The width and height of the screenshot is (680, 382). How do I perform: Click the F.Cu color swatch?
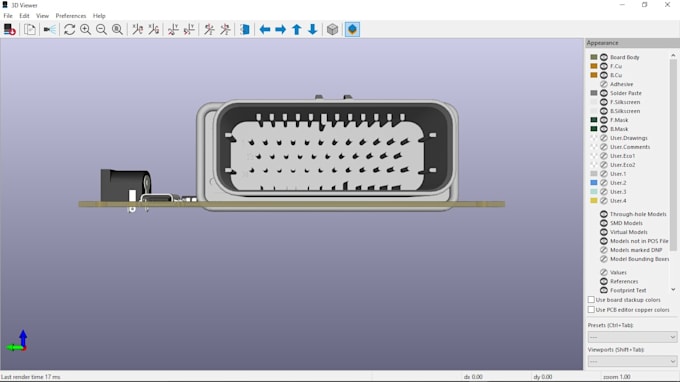(594, 66)
